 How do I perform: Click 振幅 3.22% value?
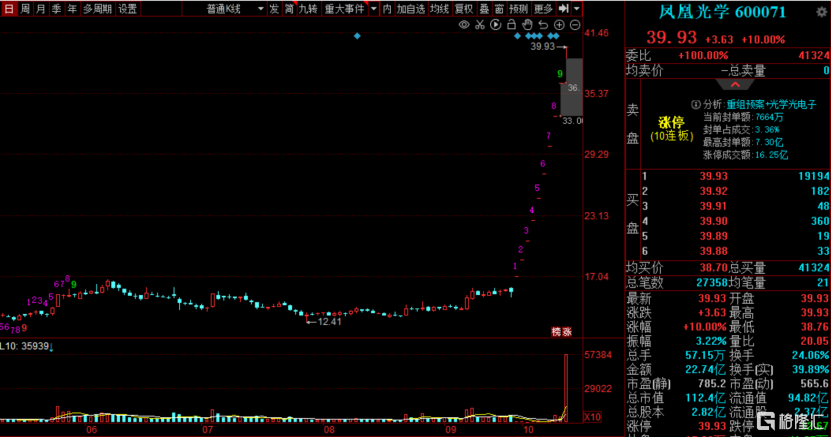tap(711, 341)
